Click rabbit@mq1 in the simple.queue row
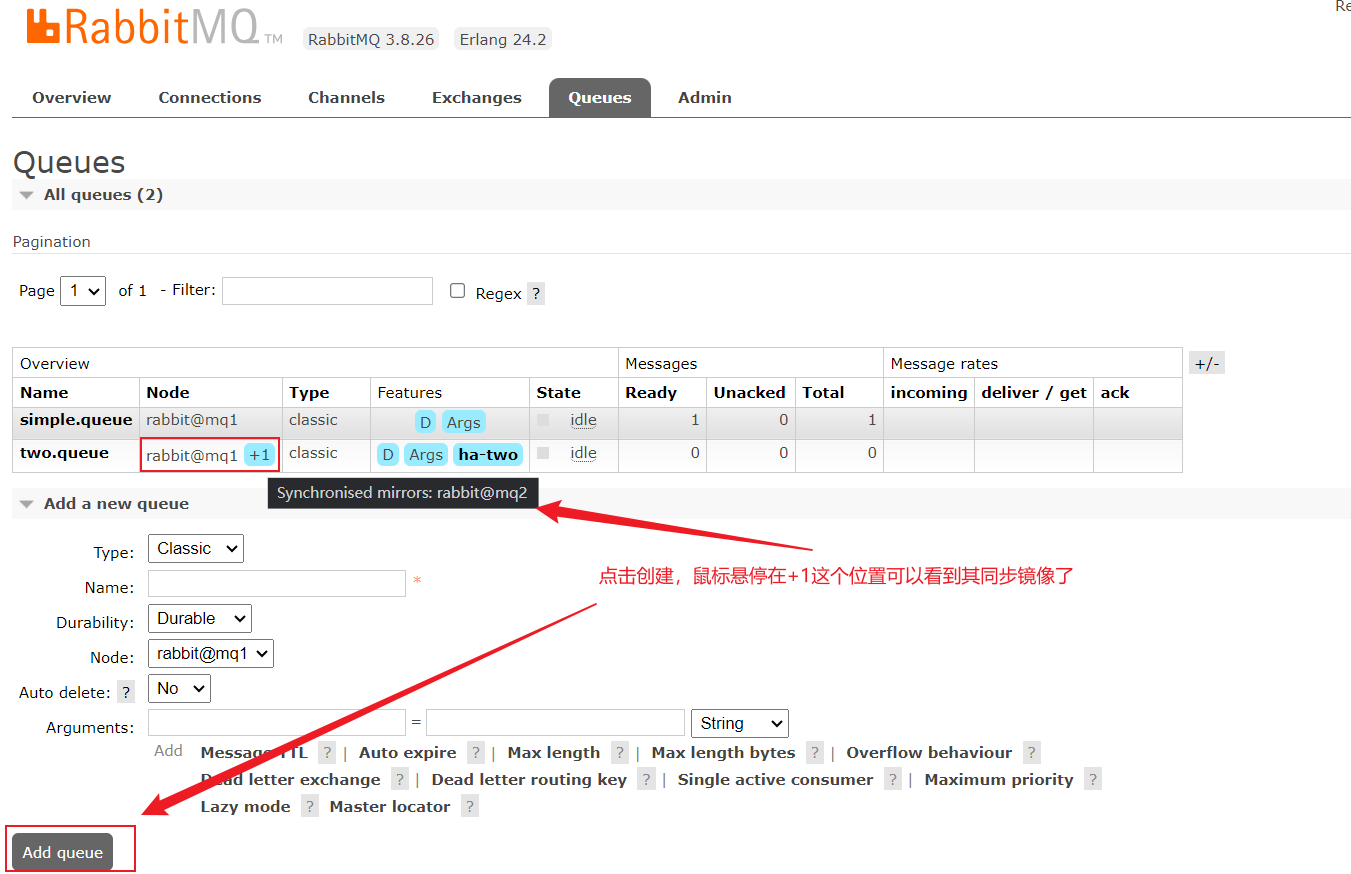This screenshot has height=874, width=1351. click(192, 420)
